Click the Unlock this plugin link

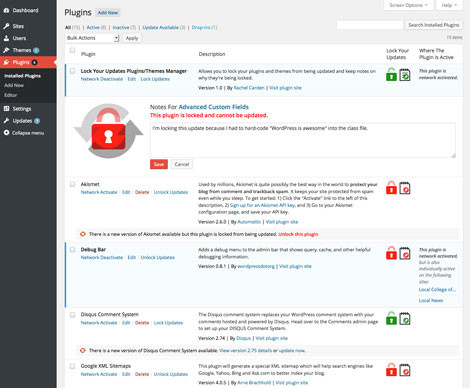pos(298,234)
